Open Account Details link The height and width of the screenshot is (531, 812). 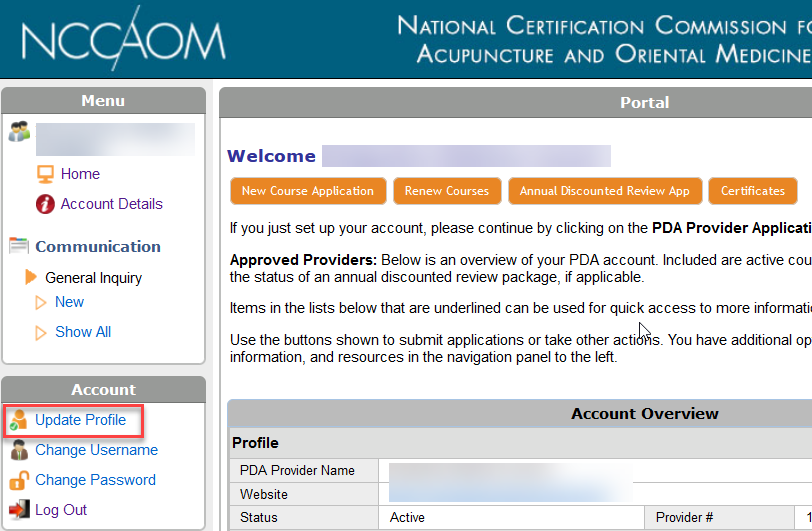111,204
